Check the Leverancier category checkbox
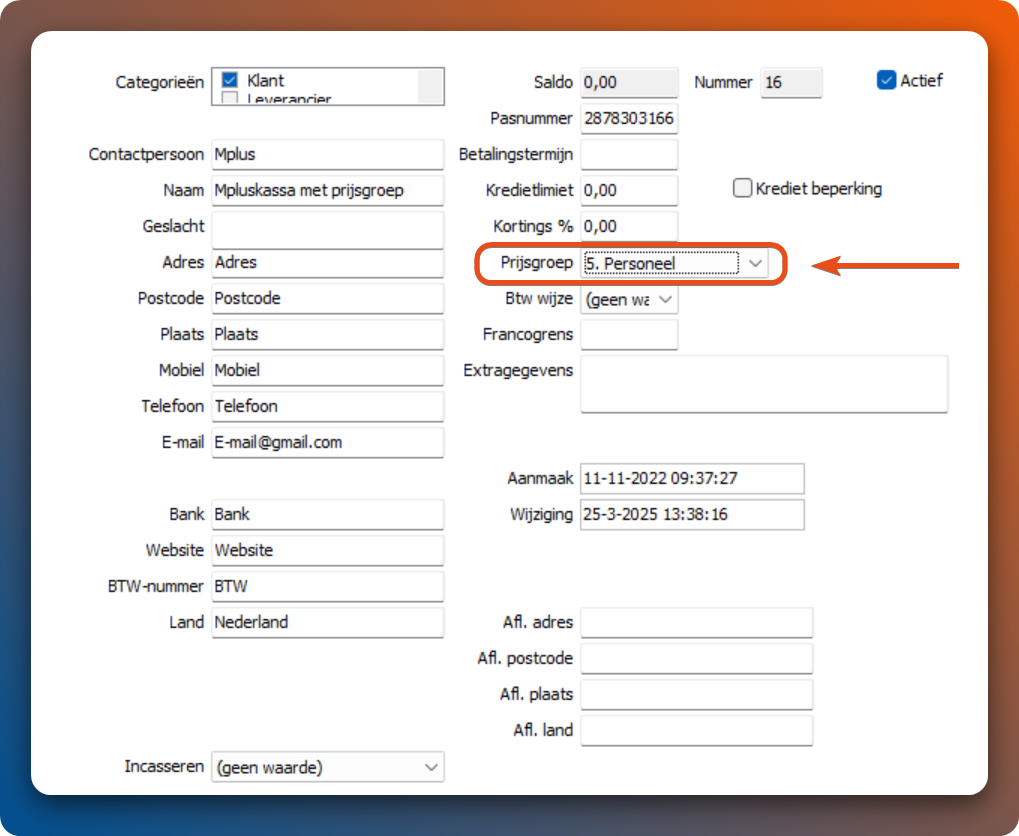The height and width of the screenshot is (836, 1019). pyautogui.click(x=229, y=99)
